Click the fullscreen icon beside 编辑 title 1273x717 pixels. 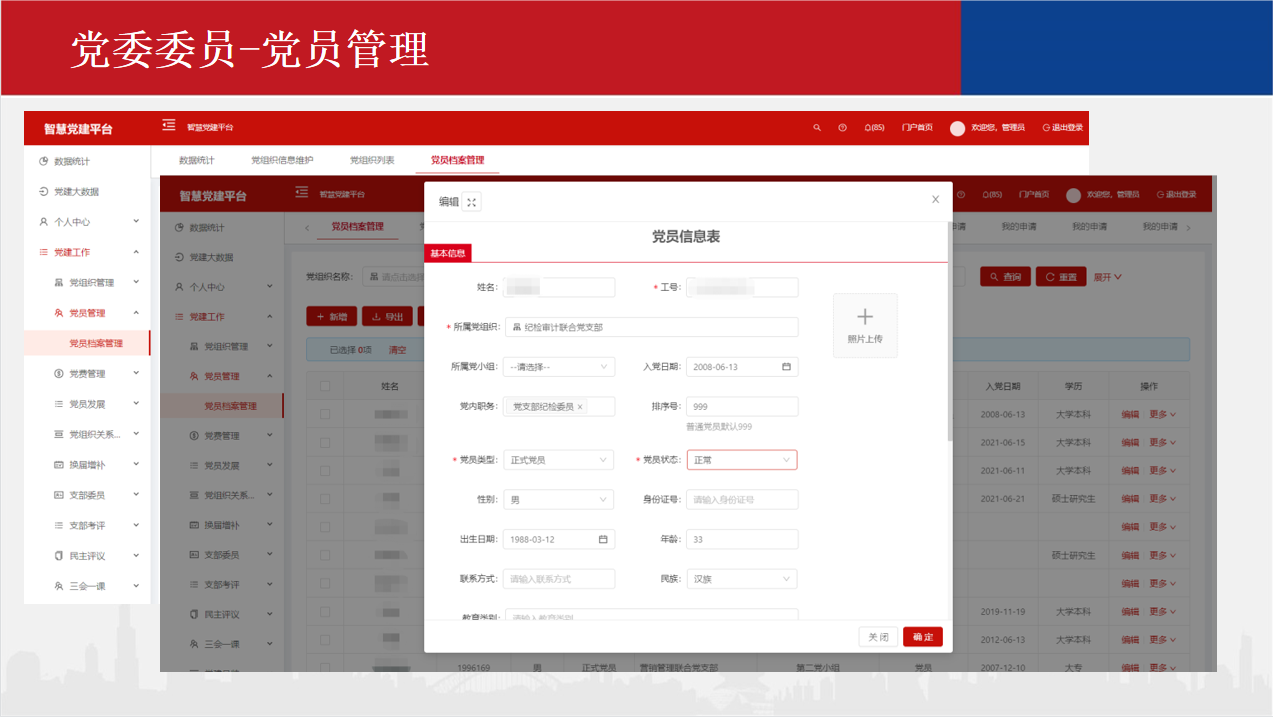pyautogui.click(x=472, y=202)
